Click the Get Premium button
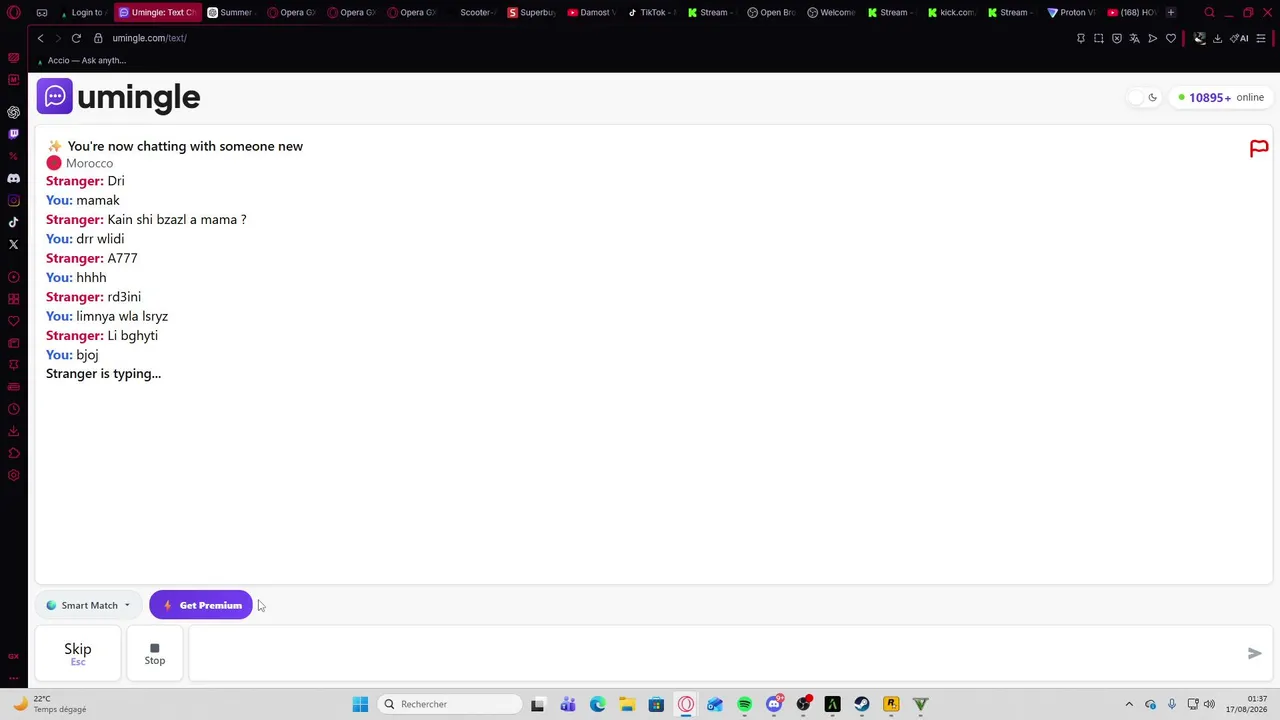1280x720 pixels. 201,605
